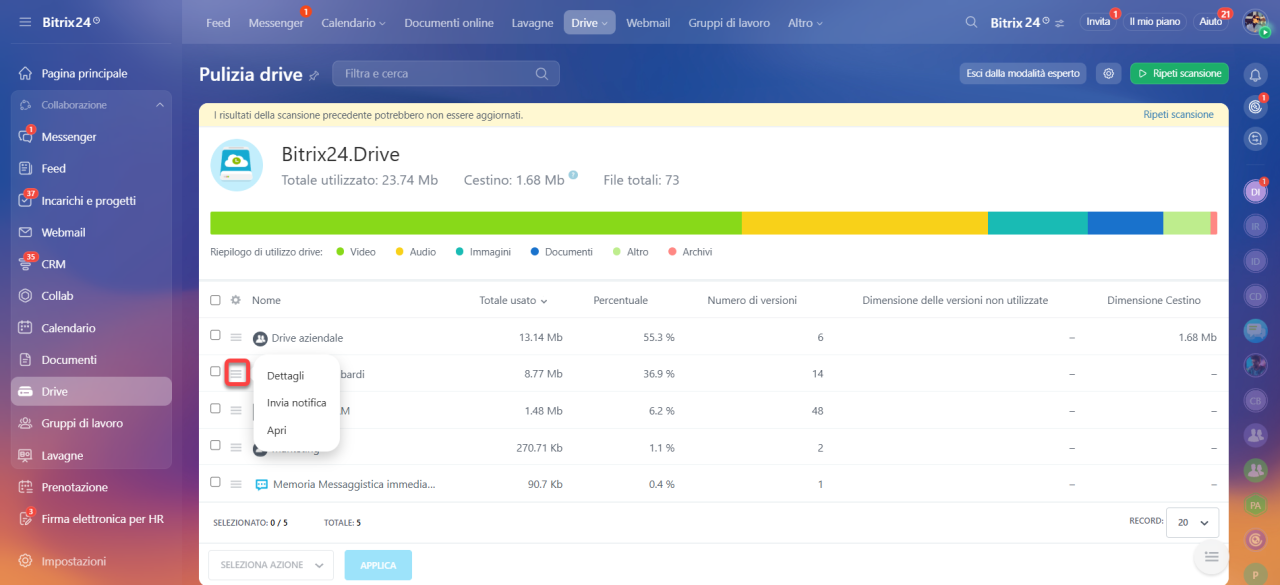
Task: Click the Incarichi e progetti sidebar icon
Action: point(26,200)
